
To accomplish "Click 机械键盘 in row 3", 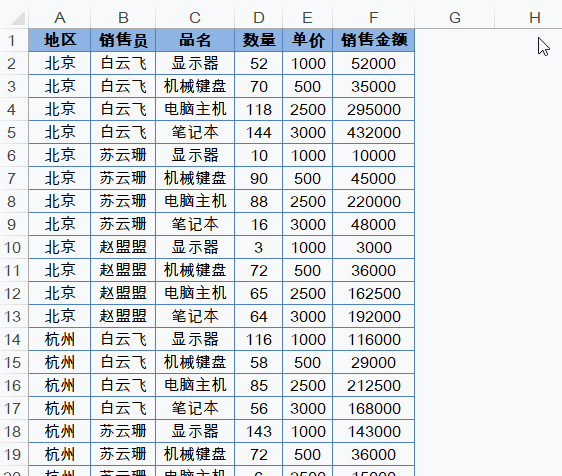I will [195, 86].
